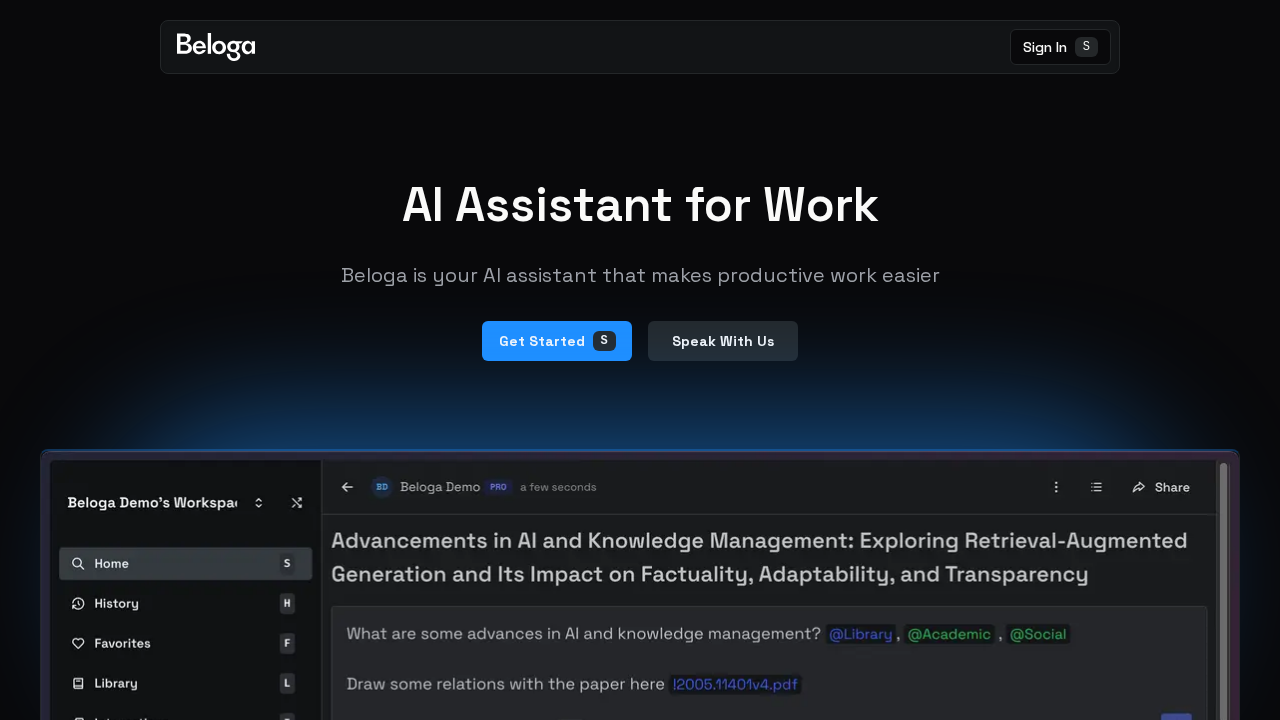Click the BD avatar badge
This screenshot has width=1280, height=720.
[381, 487]
